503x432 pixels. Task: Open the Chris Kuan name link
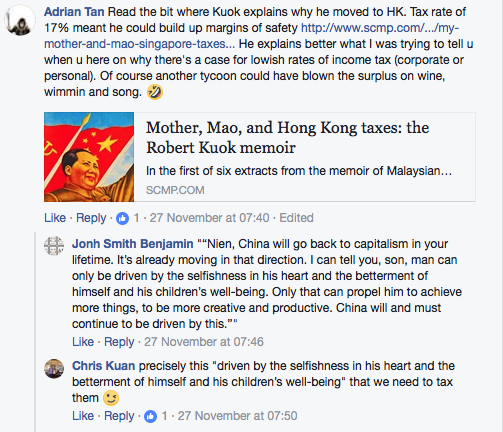[104, 366]
